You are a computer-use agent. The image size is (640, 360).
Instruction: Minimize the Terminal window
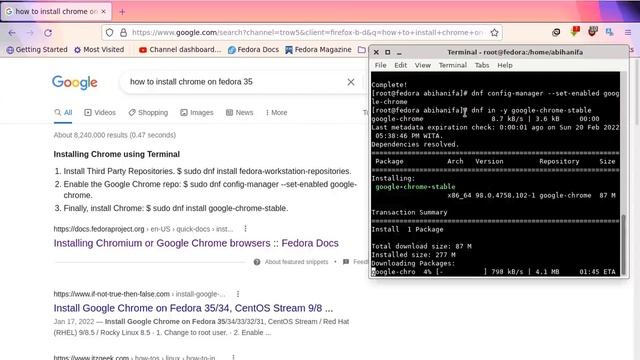399,53
